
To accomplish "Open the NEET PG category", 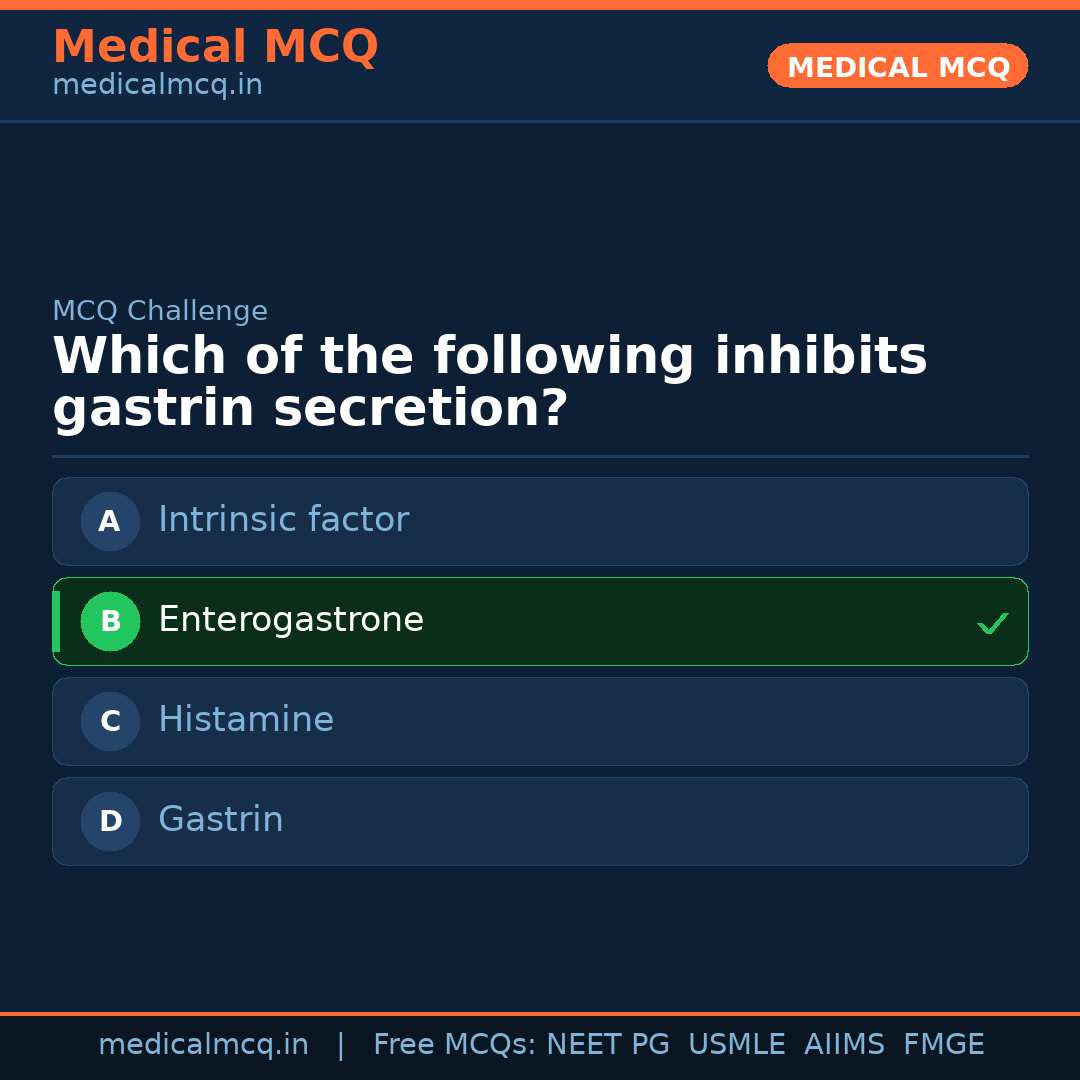I will coord(607,1044).
